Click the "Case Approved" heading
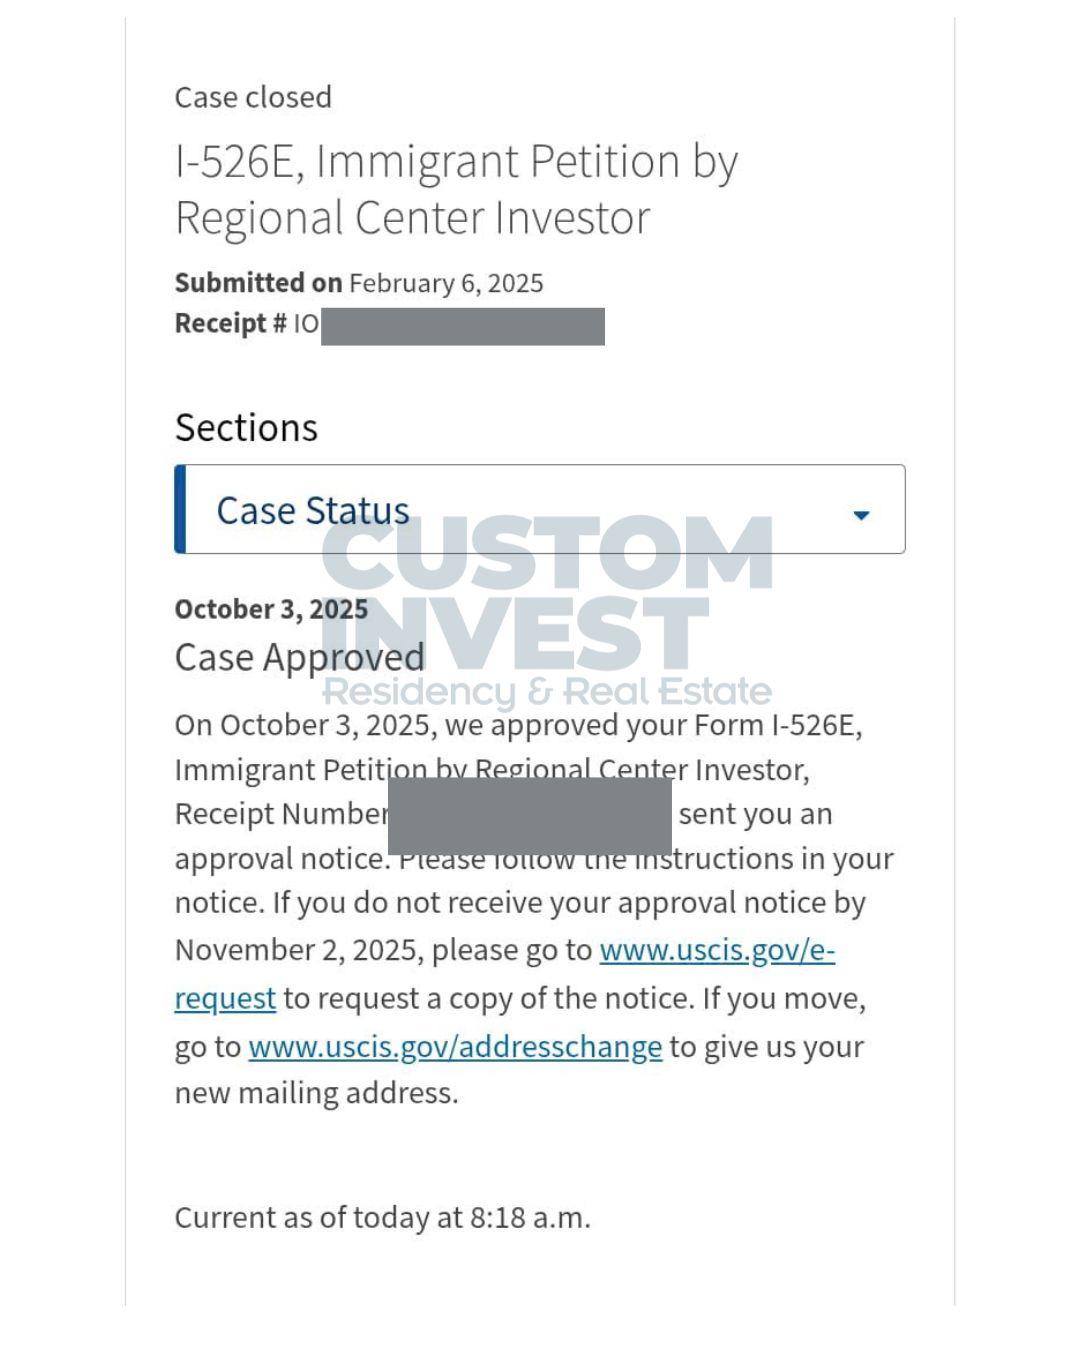The width and height of the screenshot is (1080, 1350). (x=299, y=657)
